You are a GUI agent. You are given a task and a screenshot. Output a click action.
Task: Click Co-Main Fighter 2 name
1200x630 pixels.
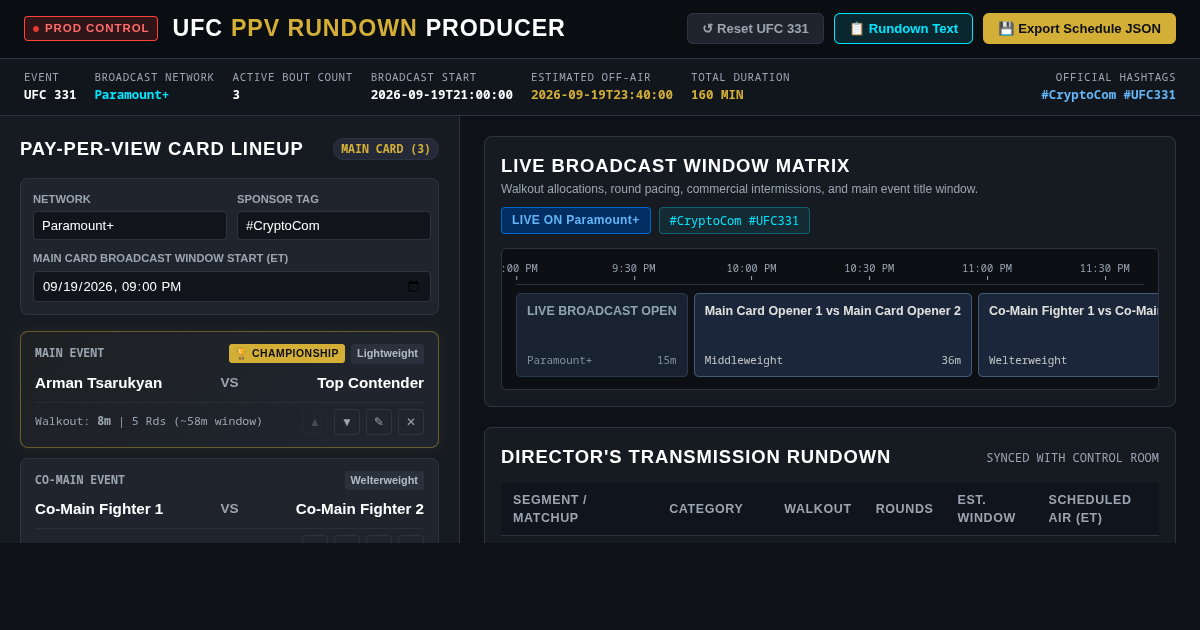click(x=360, y=508)
